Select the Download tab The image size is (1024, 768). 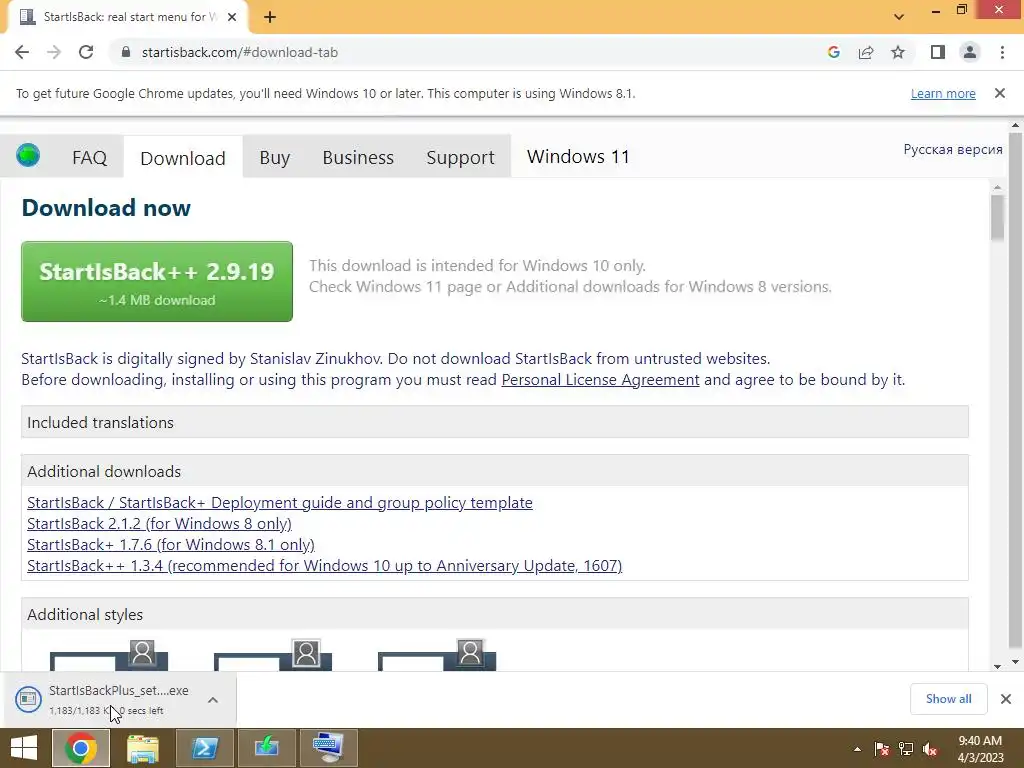click(183, 157)
